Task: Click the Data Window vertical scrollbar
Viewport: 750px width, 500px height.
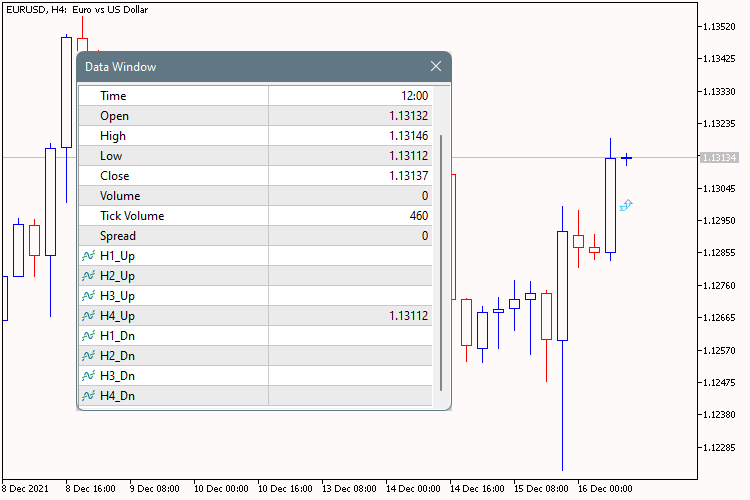Action: tap(441, 263)
